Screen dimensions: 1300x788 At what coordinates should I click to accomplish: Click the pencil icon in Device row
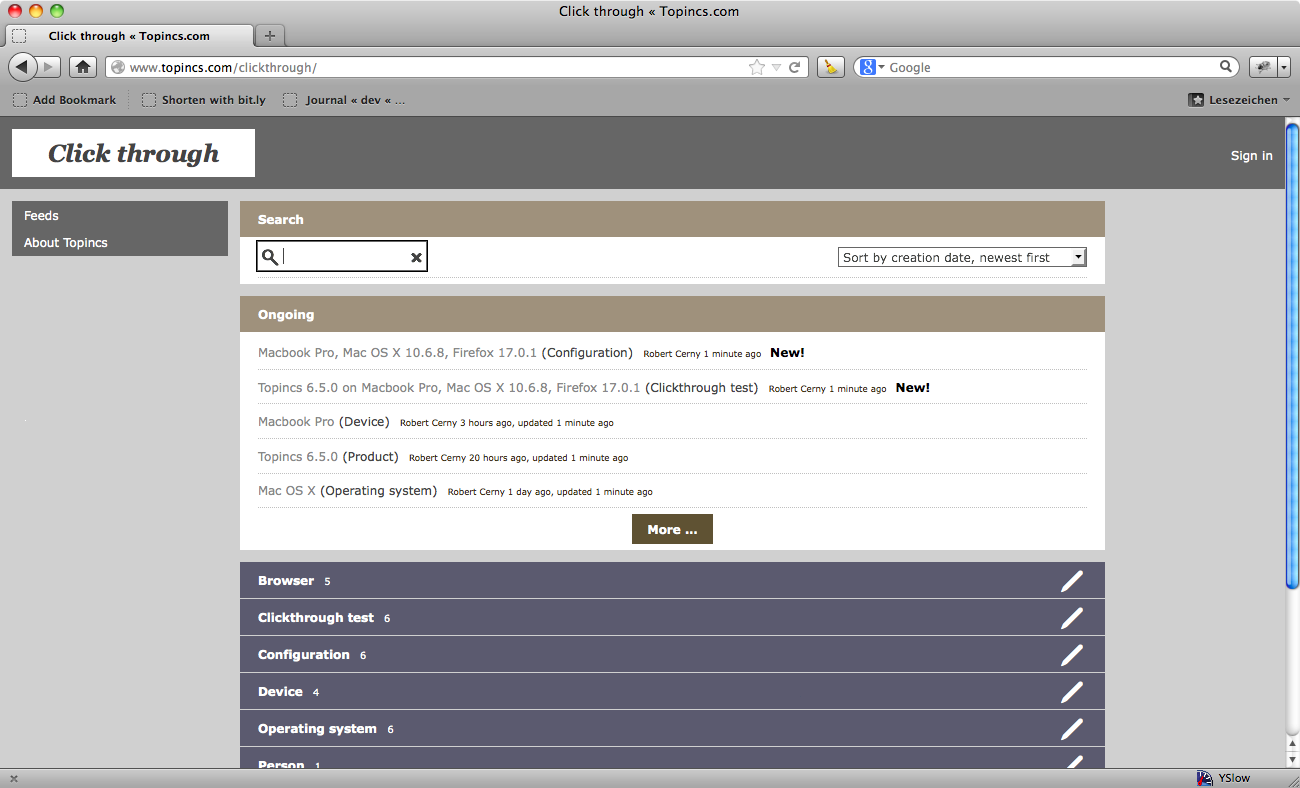pyautogui.click(x=1071, y=692)
